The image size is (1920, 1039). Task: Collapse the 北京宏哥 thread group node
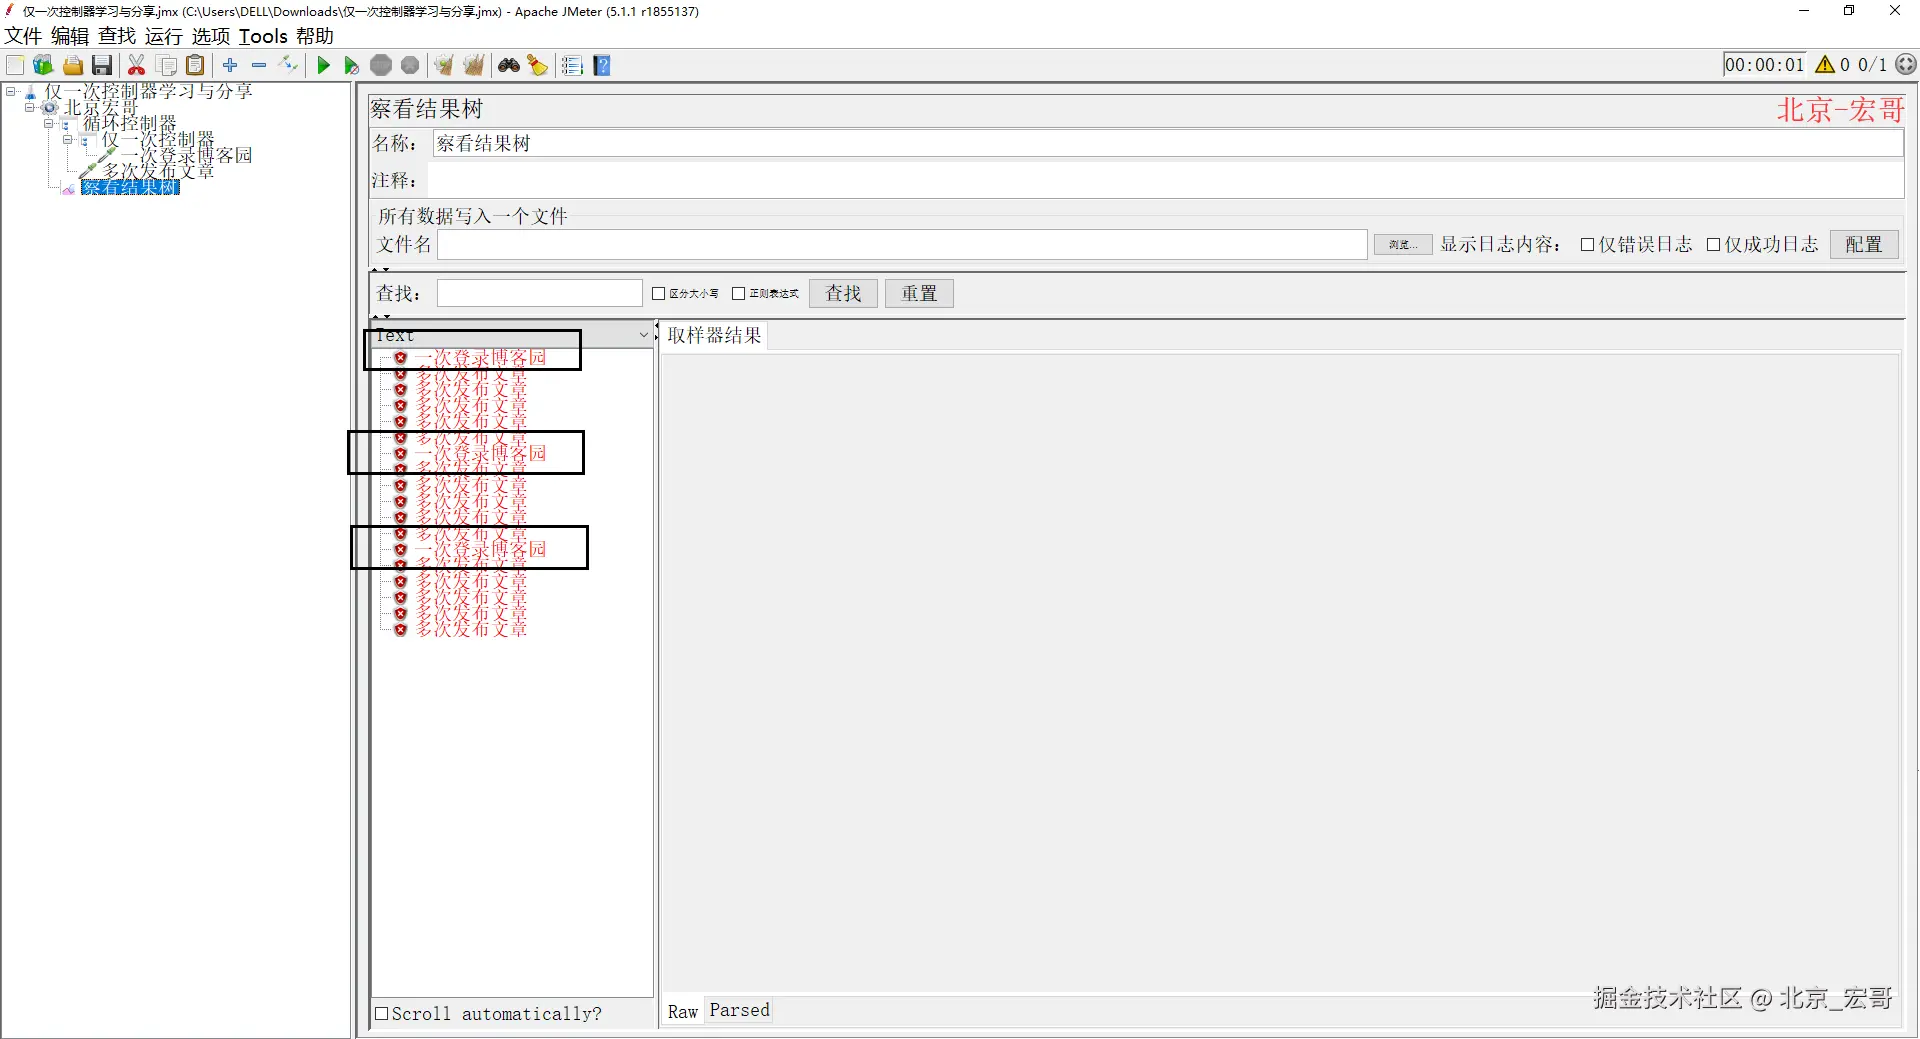click(x=29, y=107)
